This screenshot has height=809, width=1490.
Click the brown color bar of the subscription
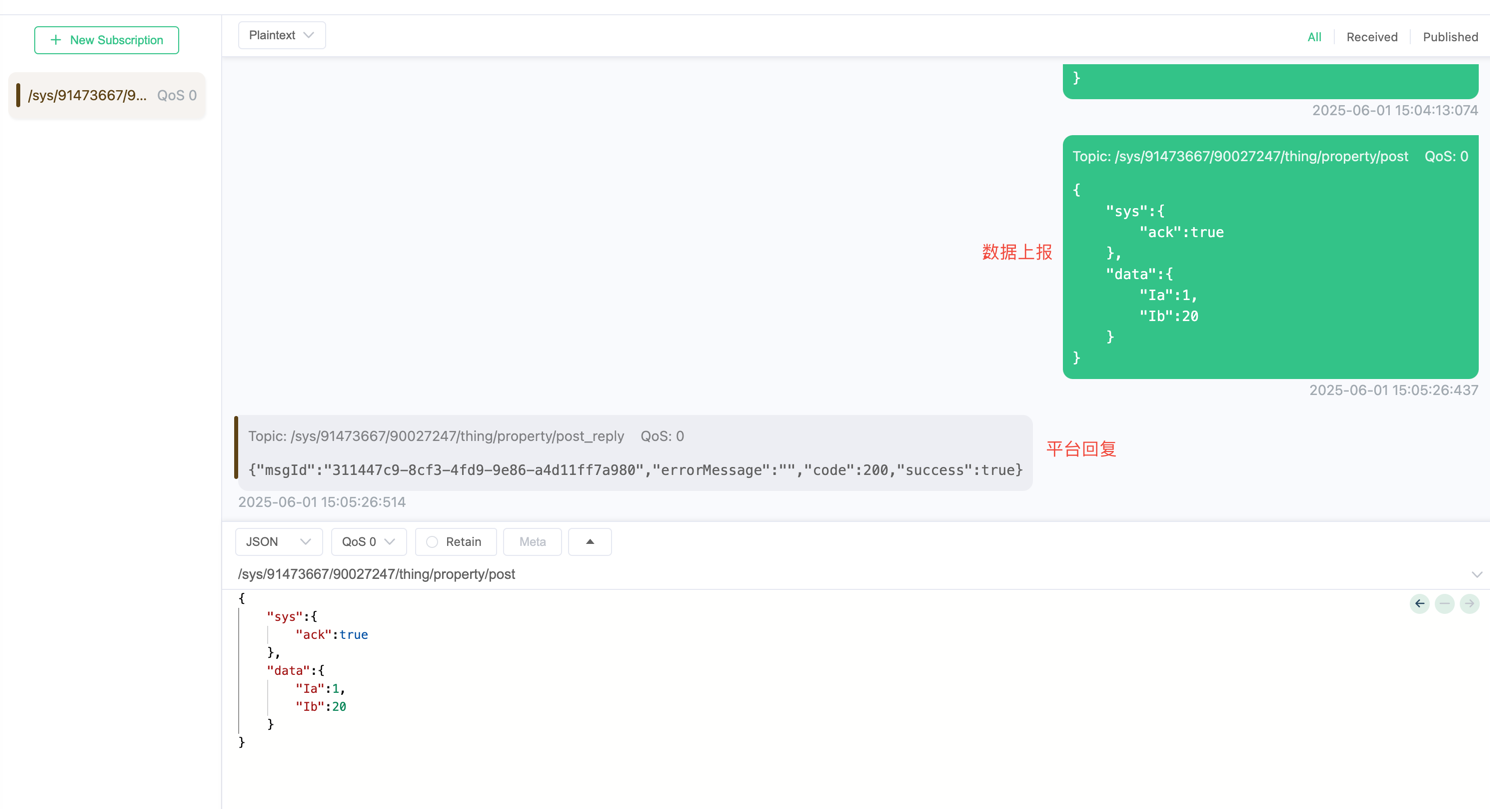[18, 96]
